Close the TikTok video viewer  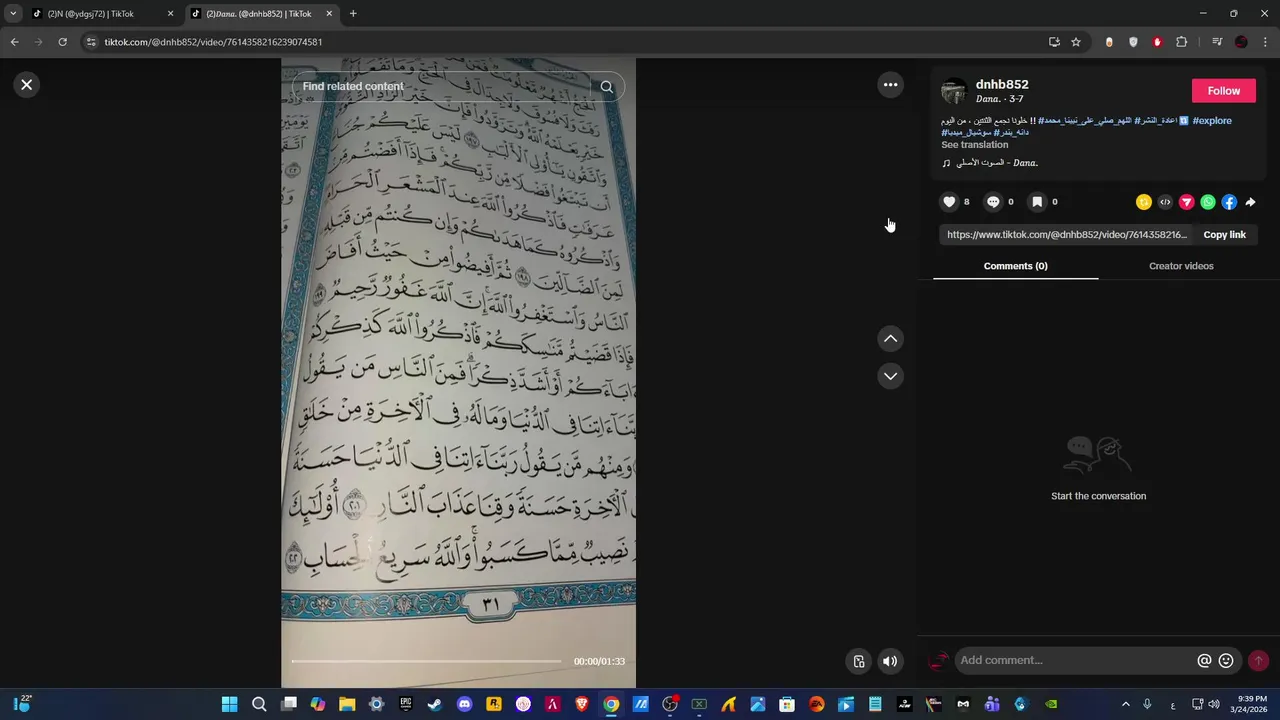click(x=27, y=85)
